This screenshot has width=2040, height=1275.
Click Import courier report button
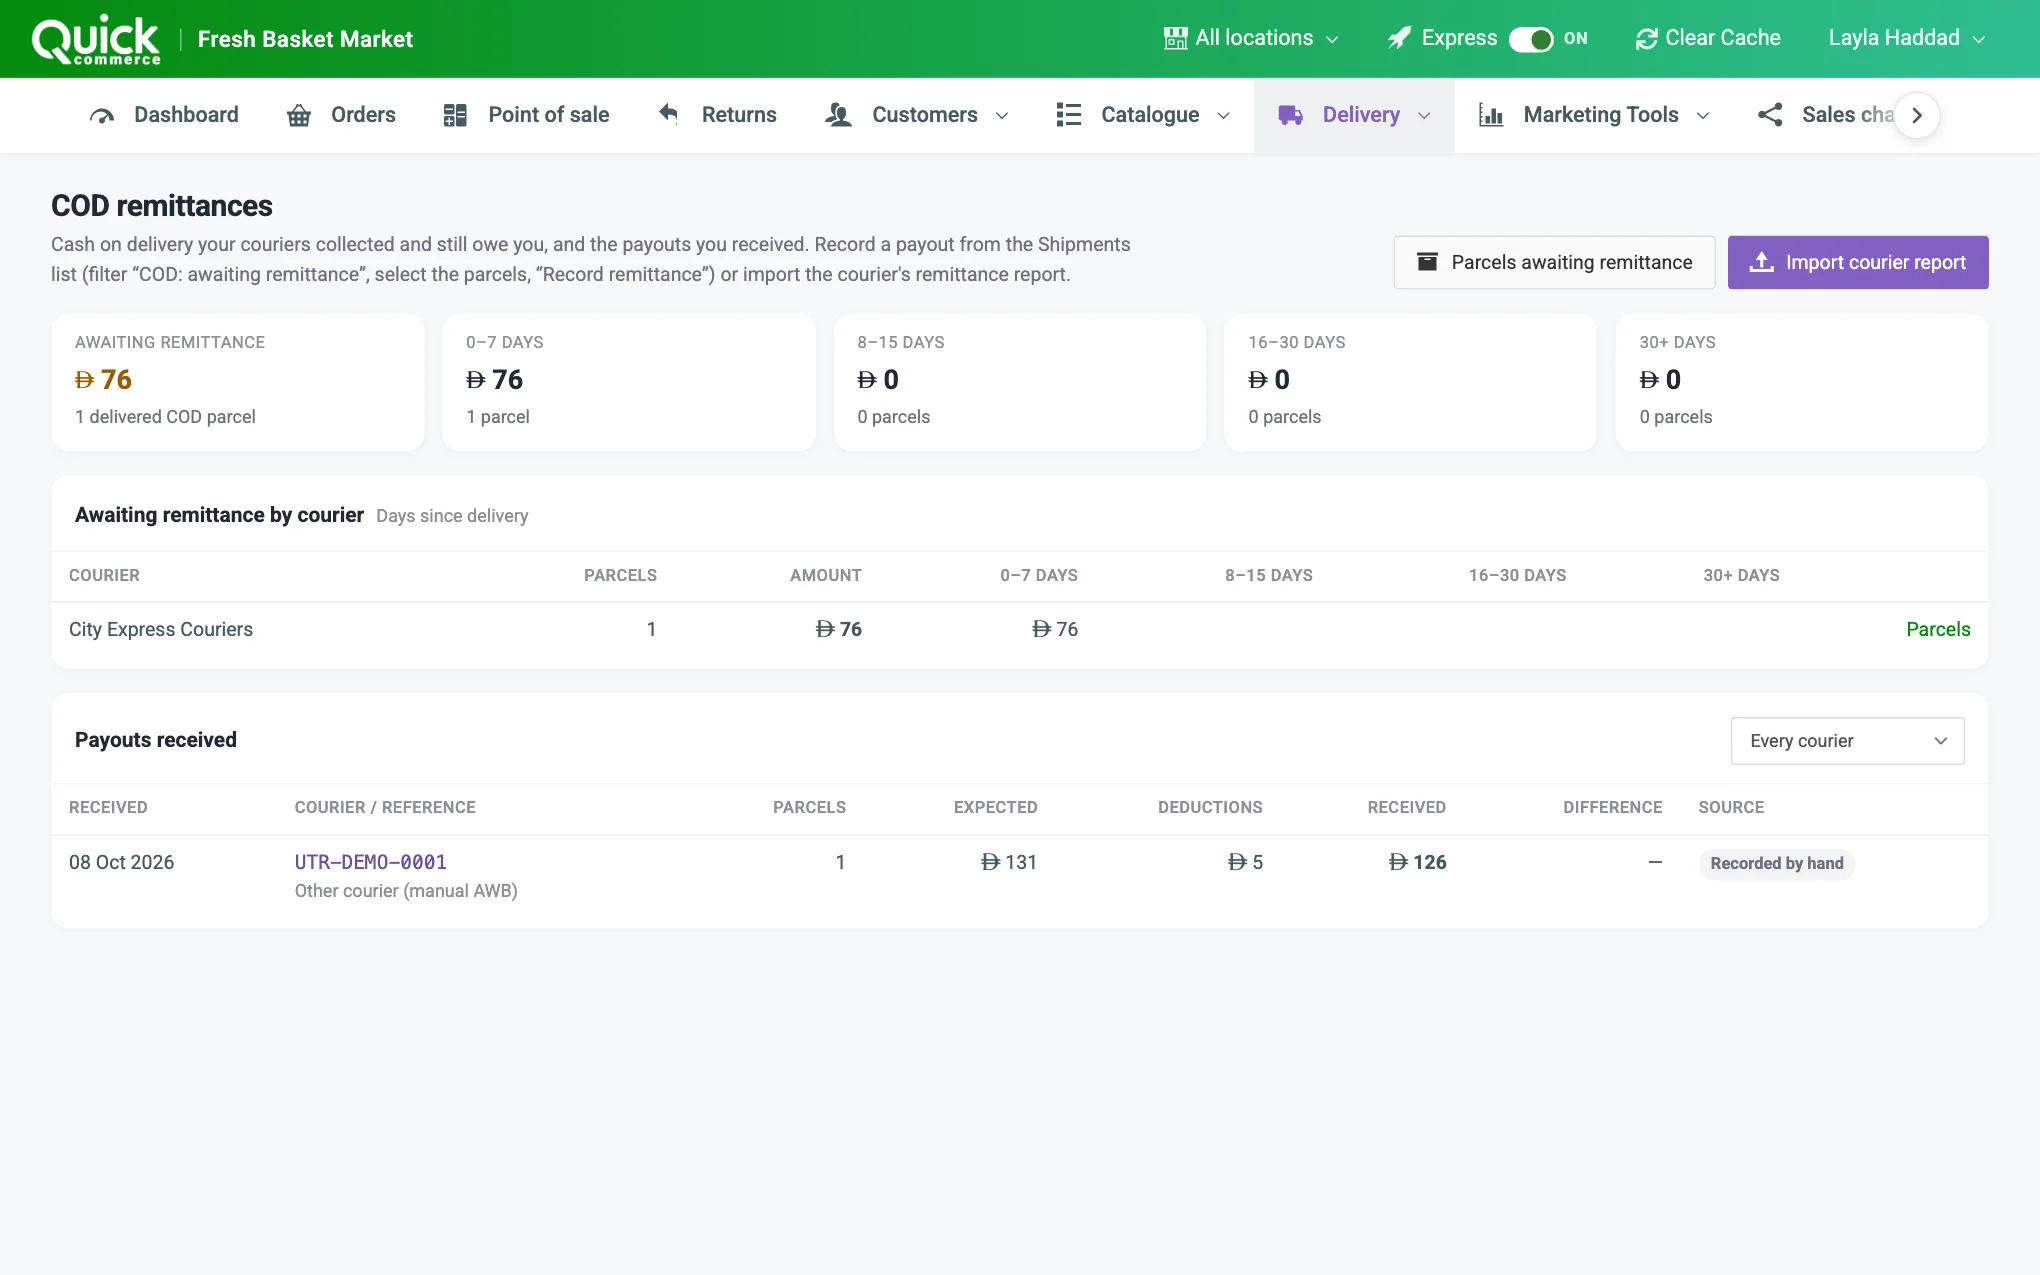point(1858,262)
